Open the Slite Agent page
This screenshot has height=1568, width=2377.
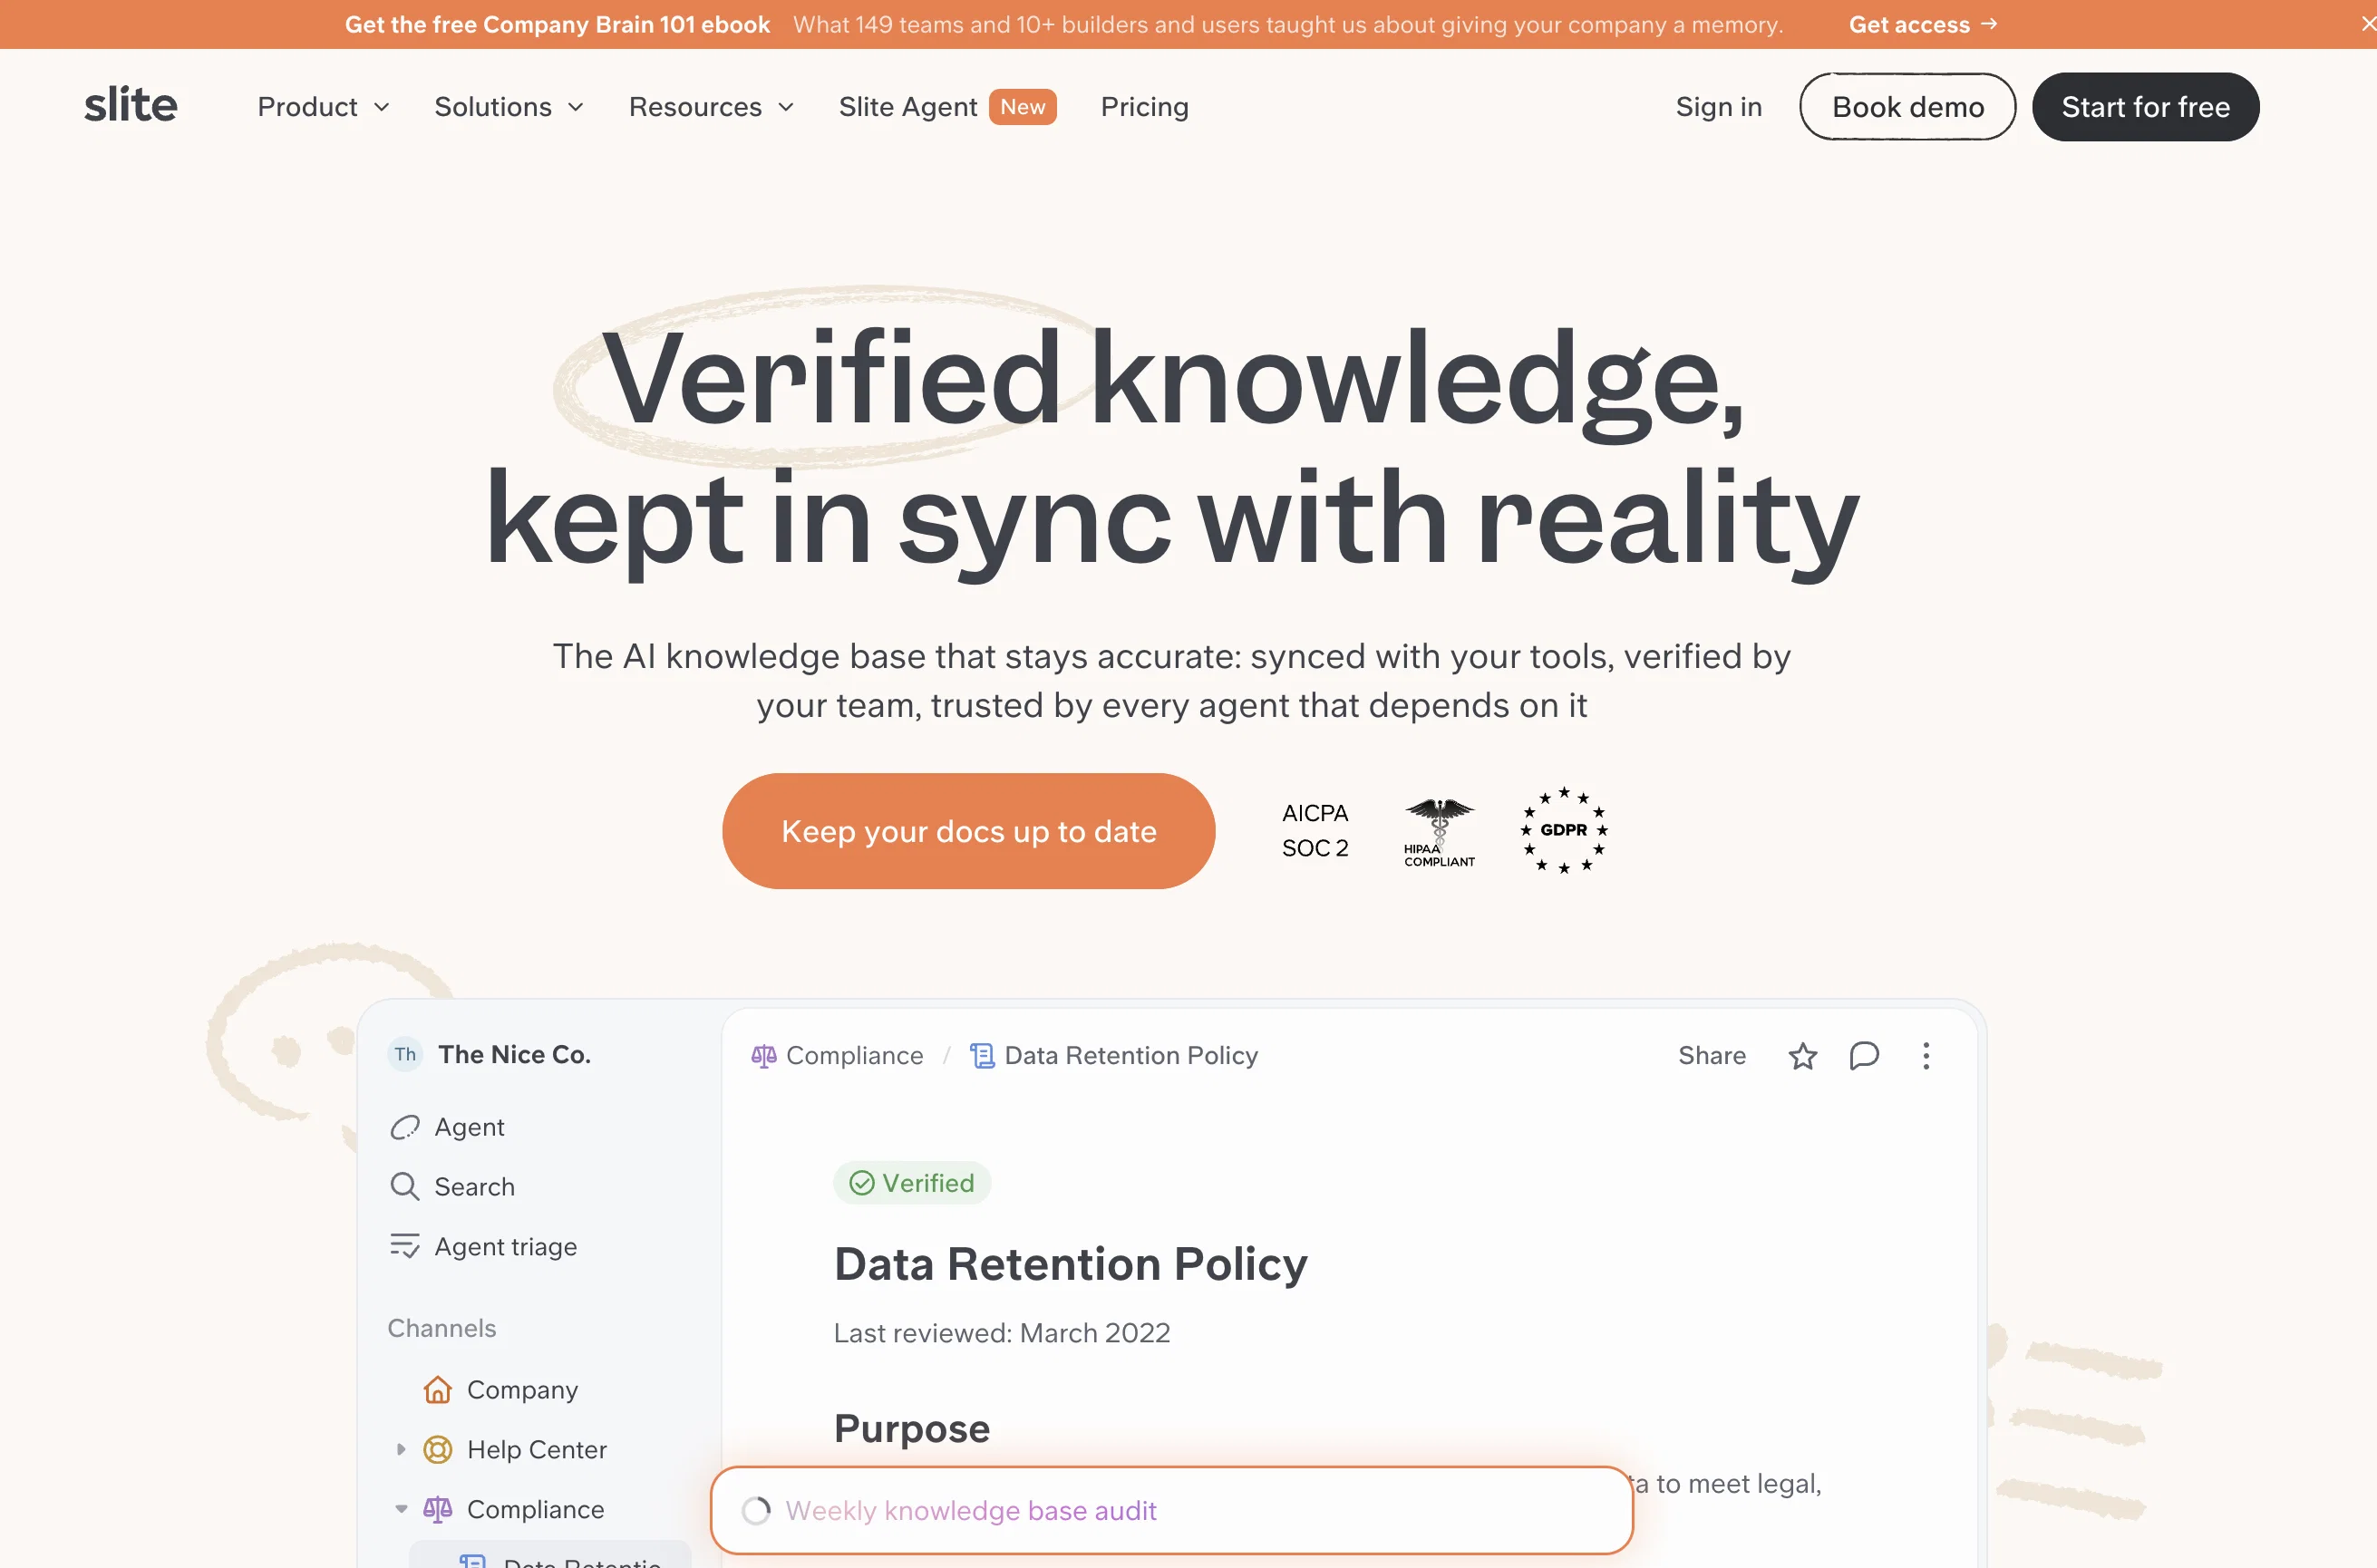[908, 107]
